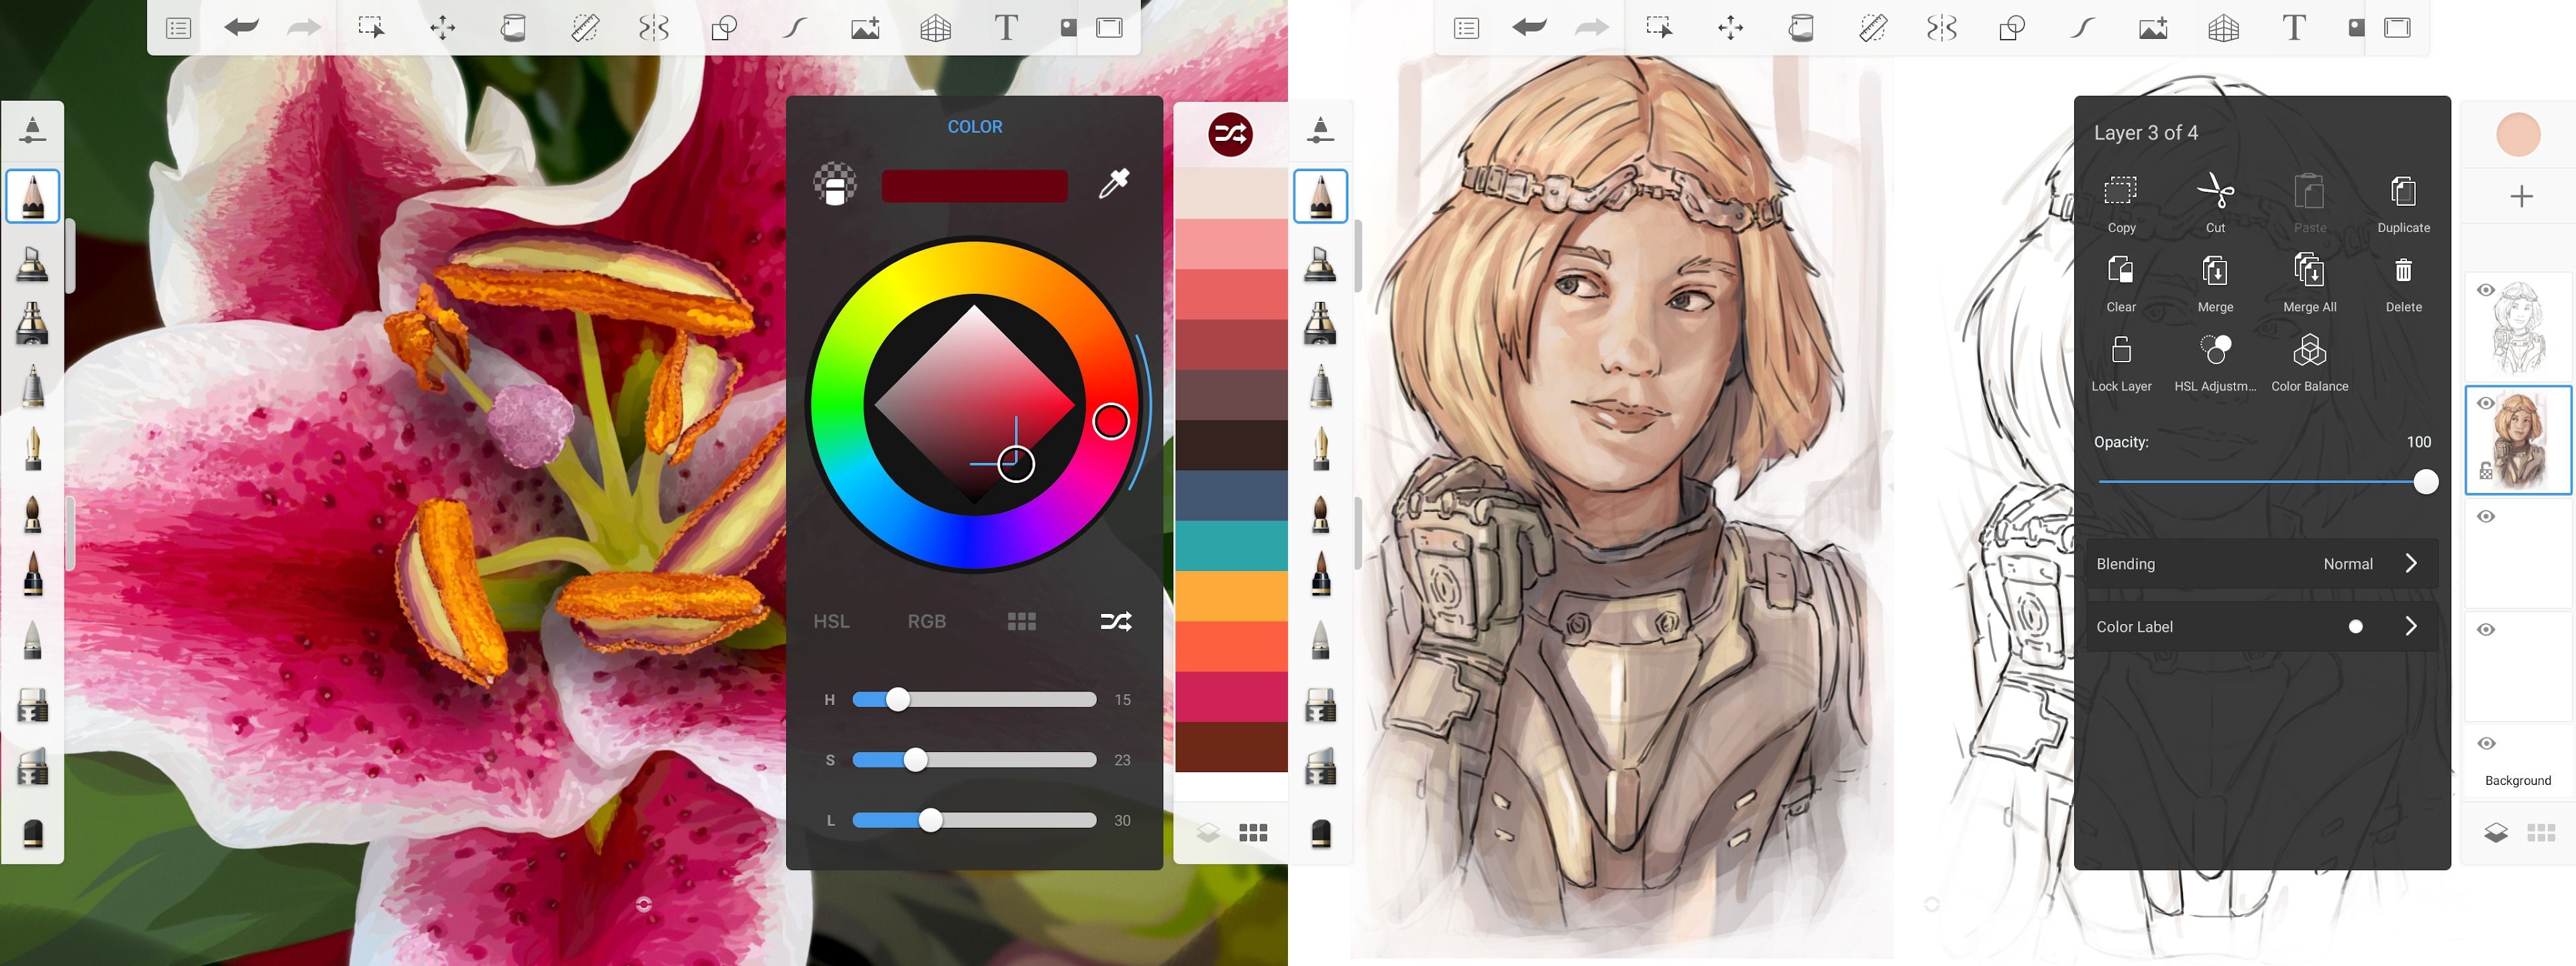Expand the Color Label options
This screenshot has height=966, width=2576.
tap(2410, 627)
